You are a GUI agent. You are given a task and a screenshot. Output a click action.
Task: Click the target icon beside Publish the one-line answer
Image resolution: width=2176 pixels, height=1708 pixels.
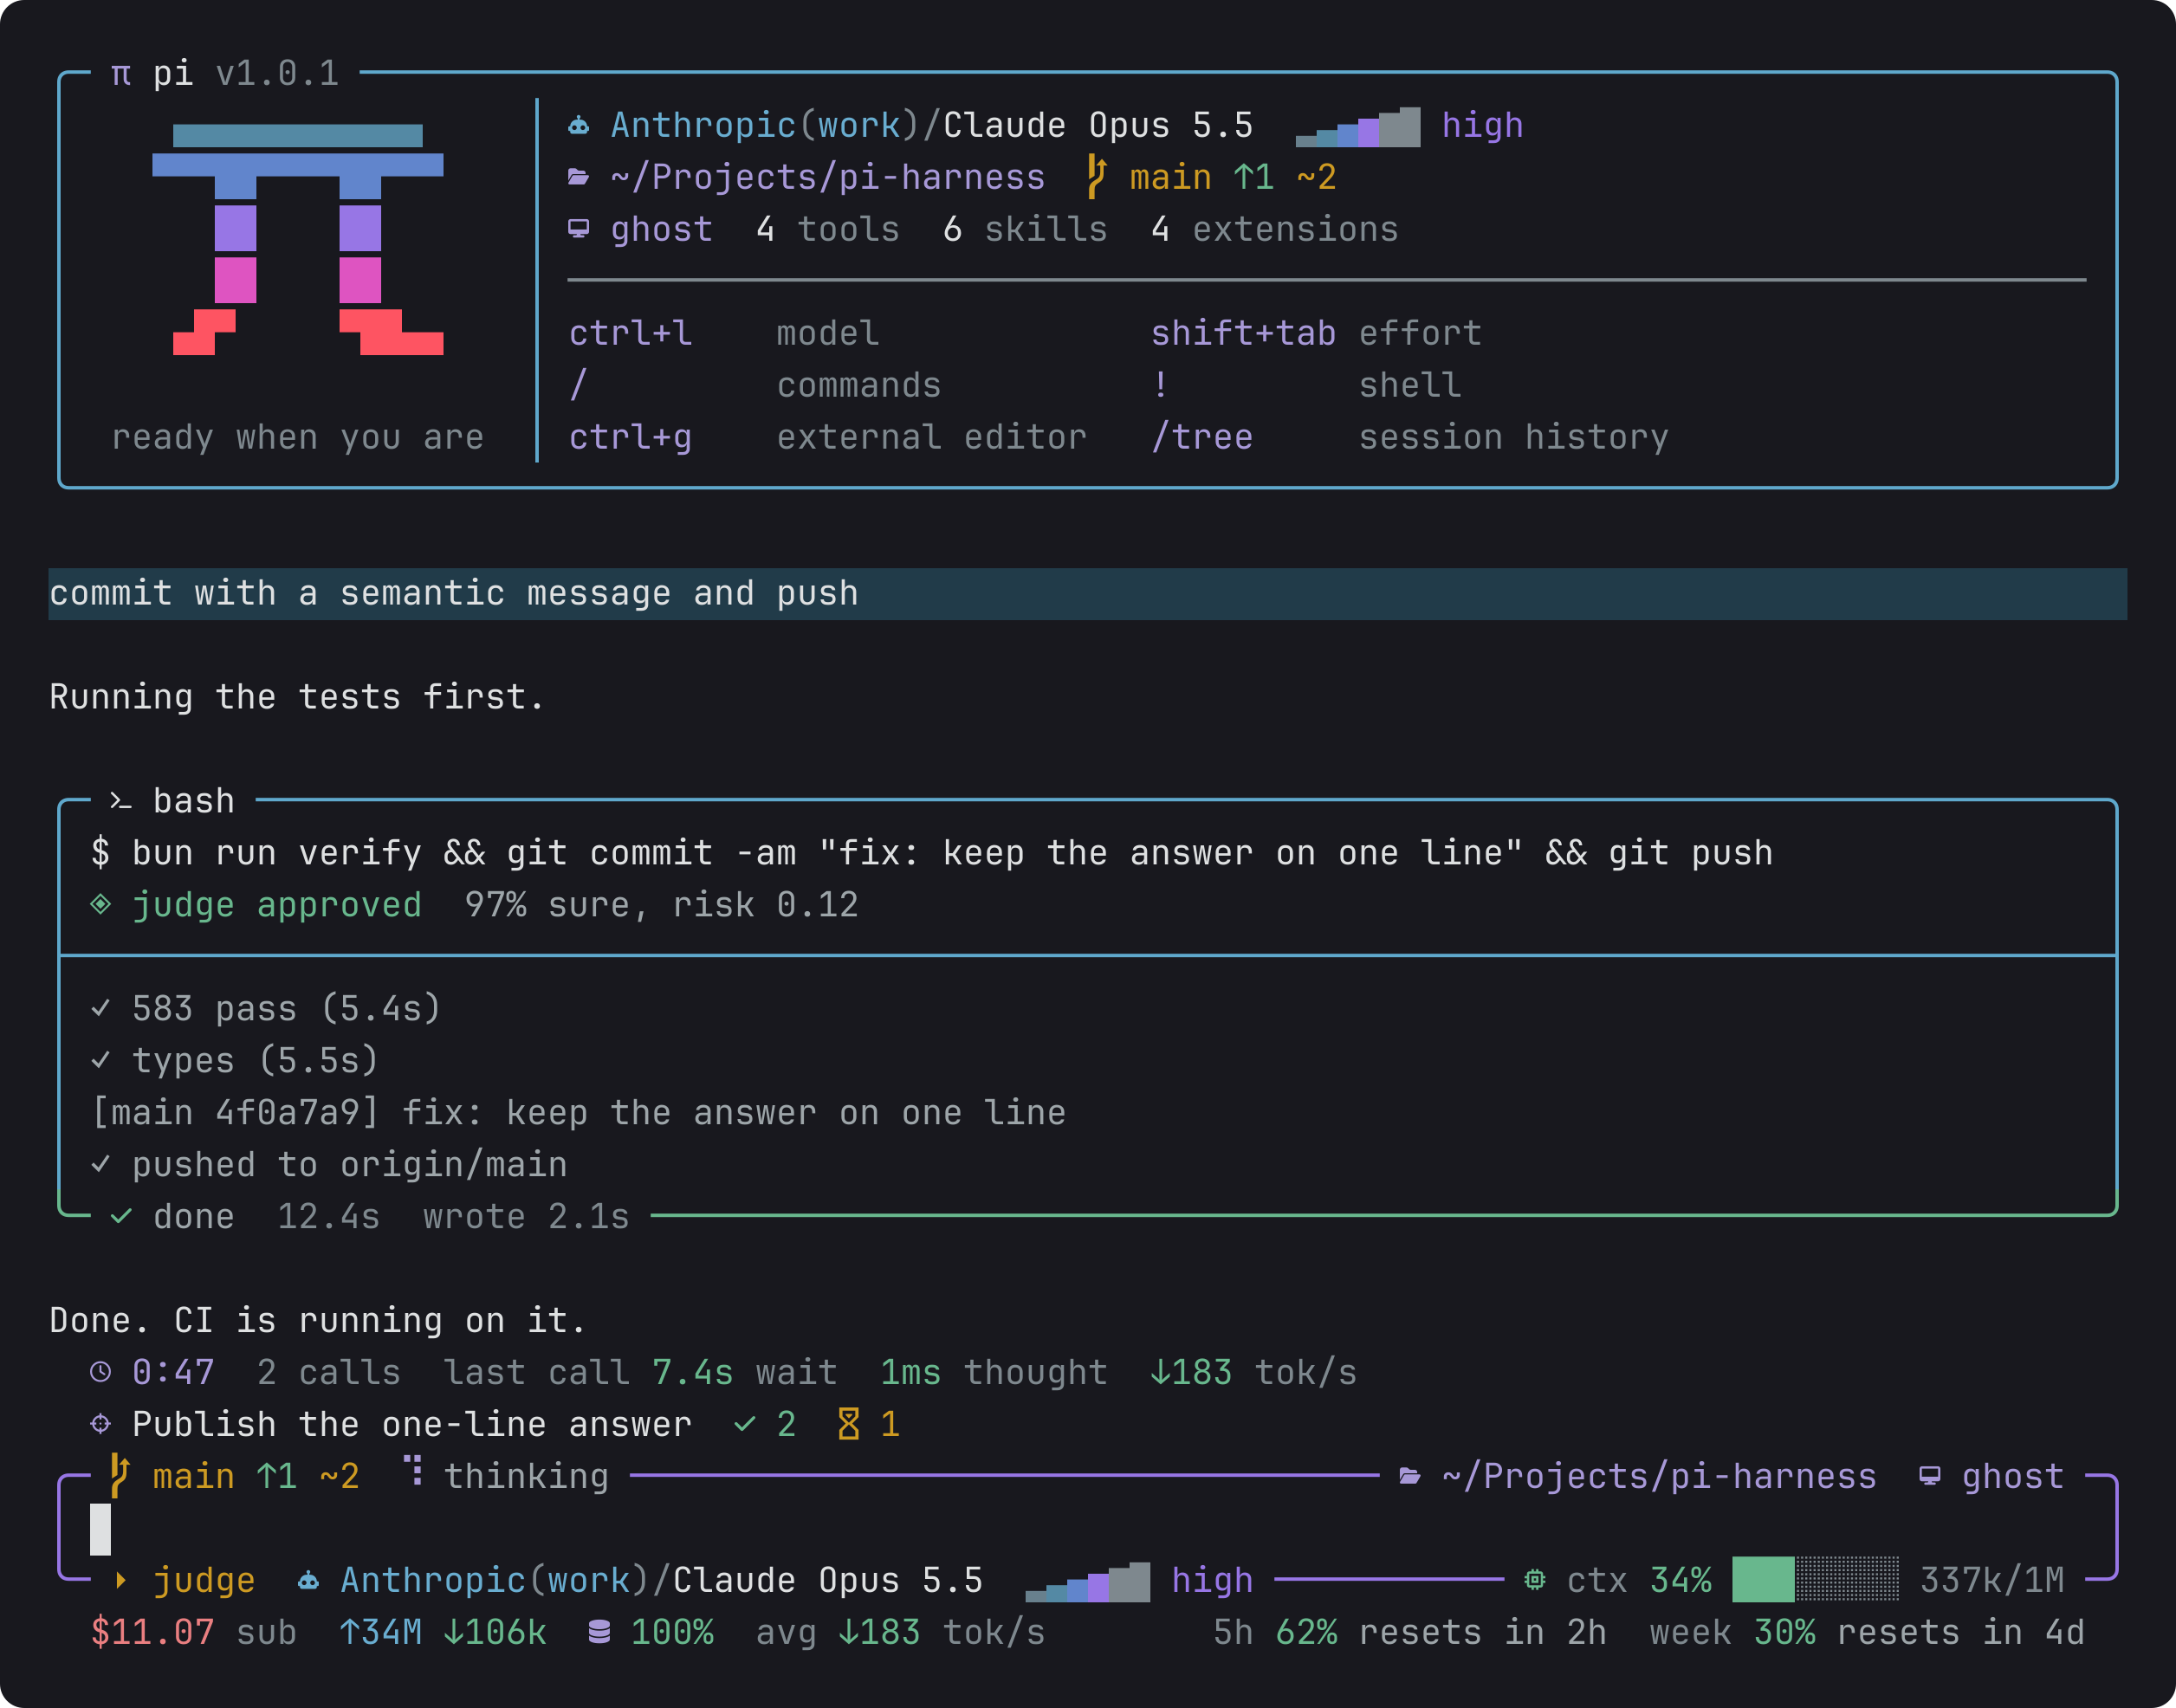pyautogui.click(x=100, y=1424)
